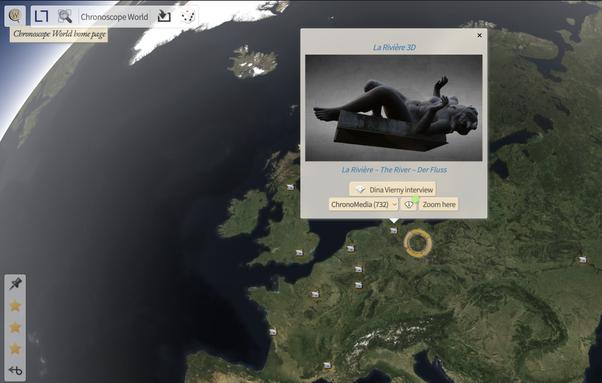
Task: Expand the ChronoMedia (732) dropdown
Action: coord(363,204)
